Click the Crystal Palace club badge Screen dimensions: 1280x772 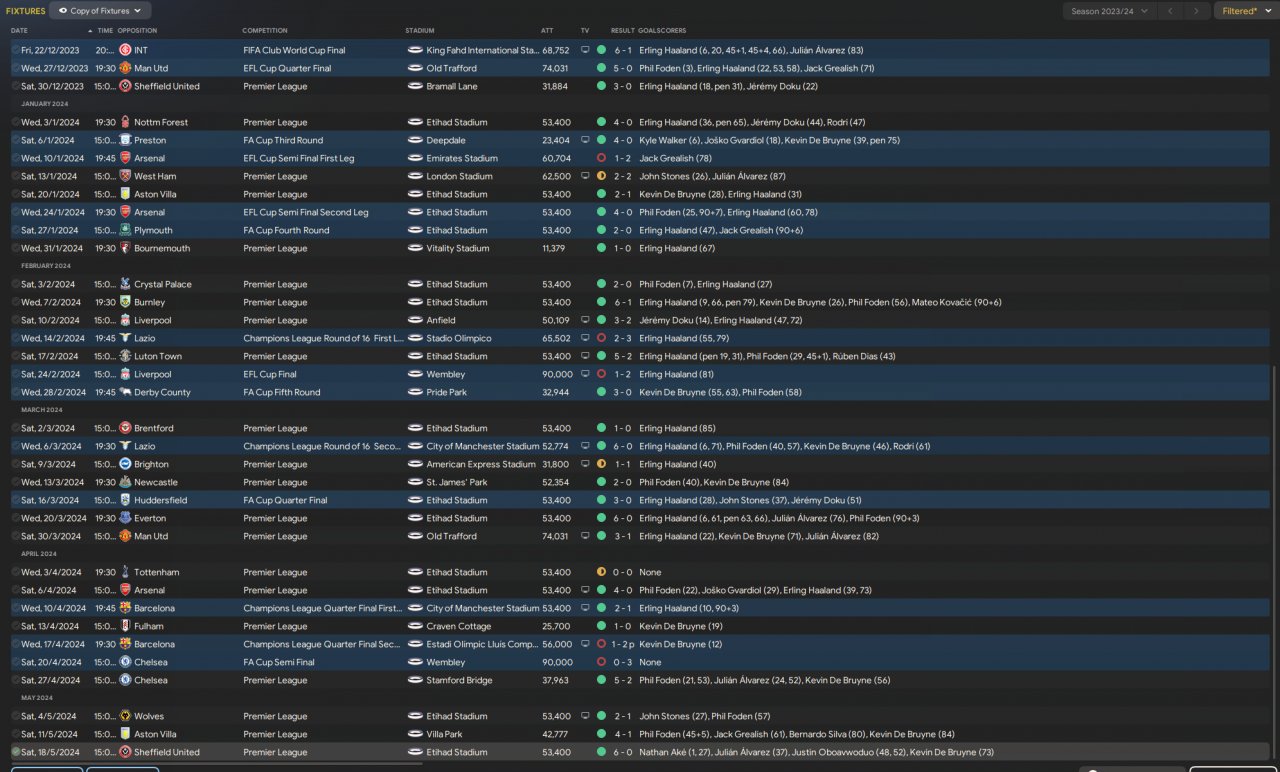[x=125, y=284]
